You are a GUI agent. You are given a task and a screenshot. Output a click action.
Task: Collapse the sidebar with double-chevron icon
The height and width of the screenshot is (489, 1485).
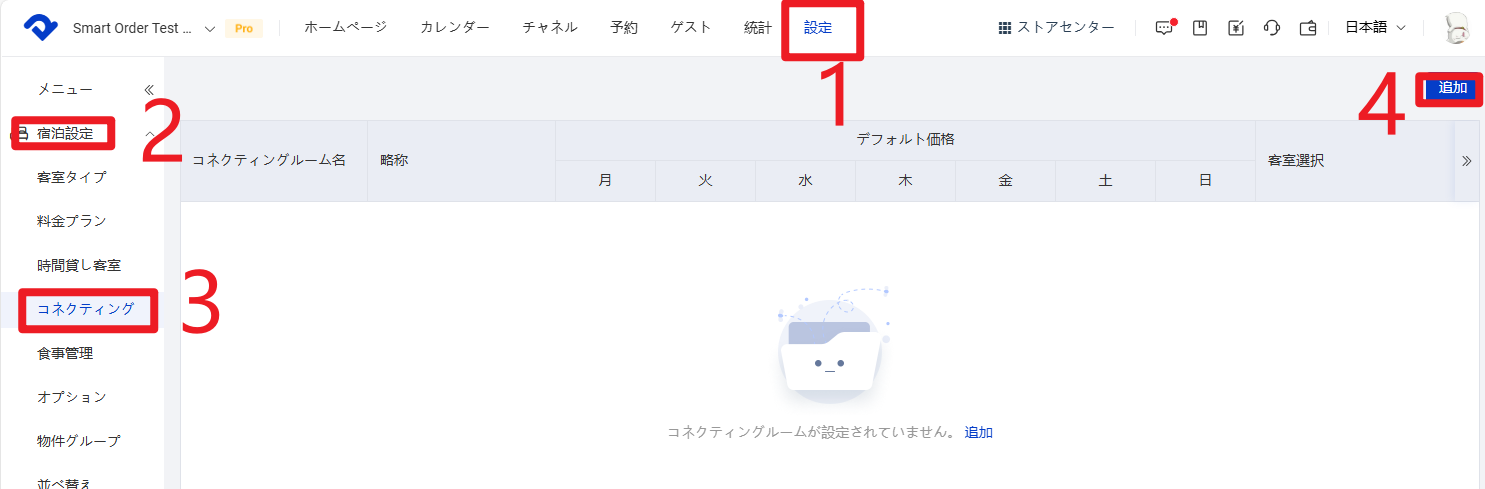(x=149, y=89)
